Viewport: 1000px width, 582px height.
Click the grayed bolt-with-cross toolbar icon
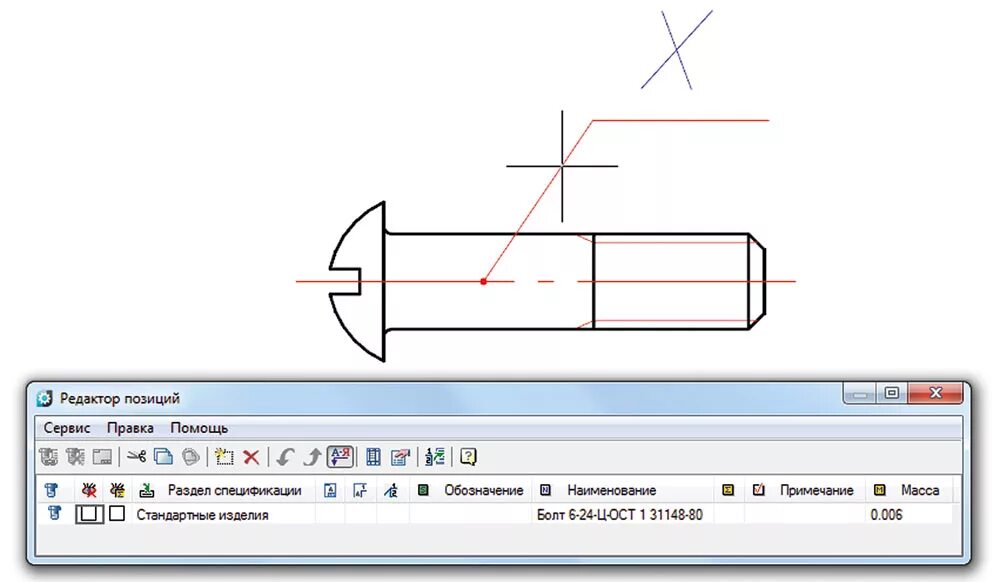(x=75, y=456)
